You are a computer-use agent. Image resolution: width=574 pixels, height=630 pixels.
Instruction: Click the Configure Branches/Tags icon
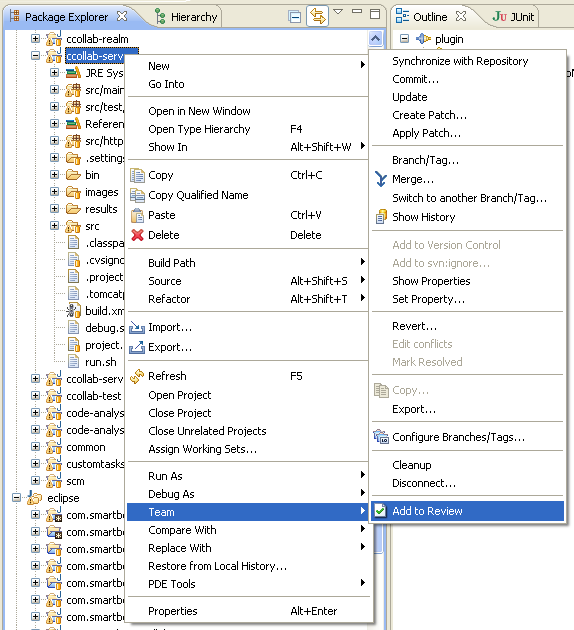point(381,437)
